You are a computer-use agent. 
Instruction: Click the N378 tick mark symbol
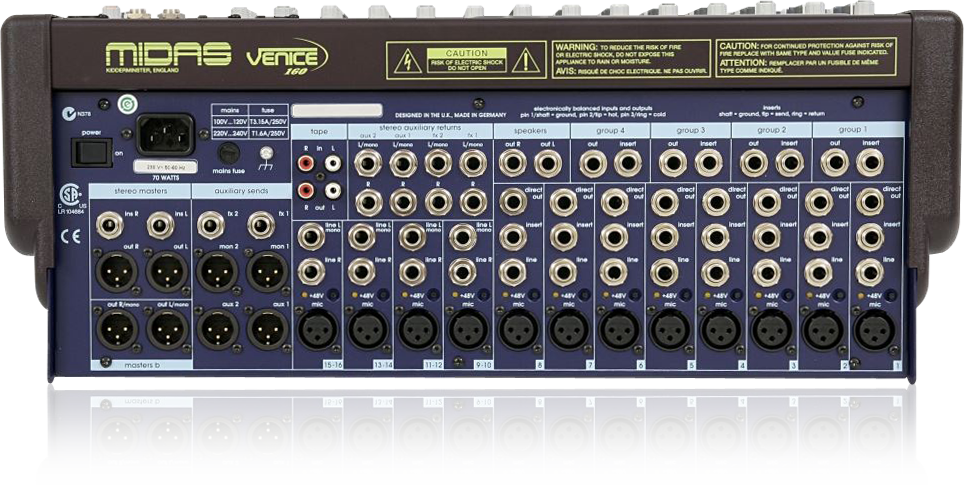coord(69,114)
